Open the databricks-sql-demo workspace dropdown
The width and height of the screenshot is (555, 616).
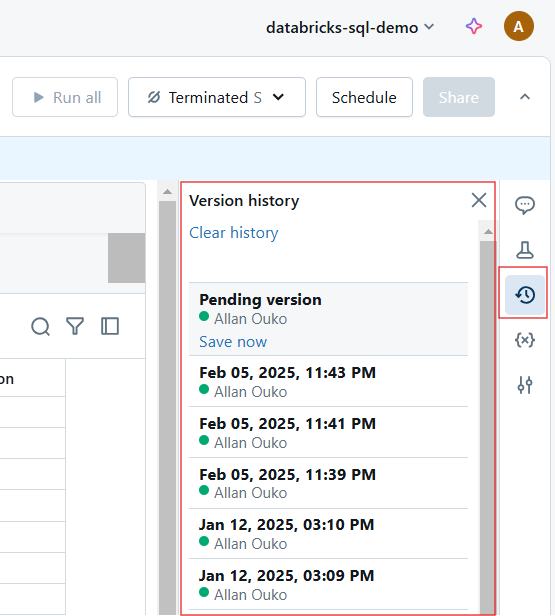(350, 28)
